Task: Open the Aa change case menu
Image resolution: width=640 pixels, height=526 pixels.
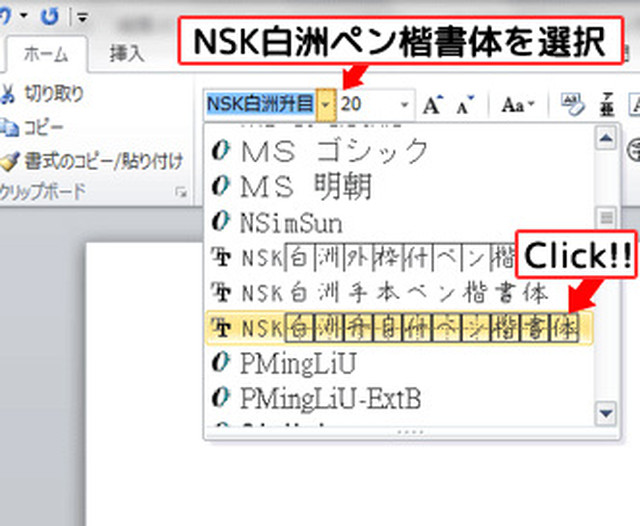Action: tap(518, 105)
